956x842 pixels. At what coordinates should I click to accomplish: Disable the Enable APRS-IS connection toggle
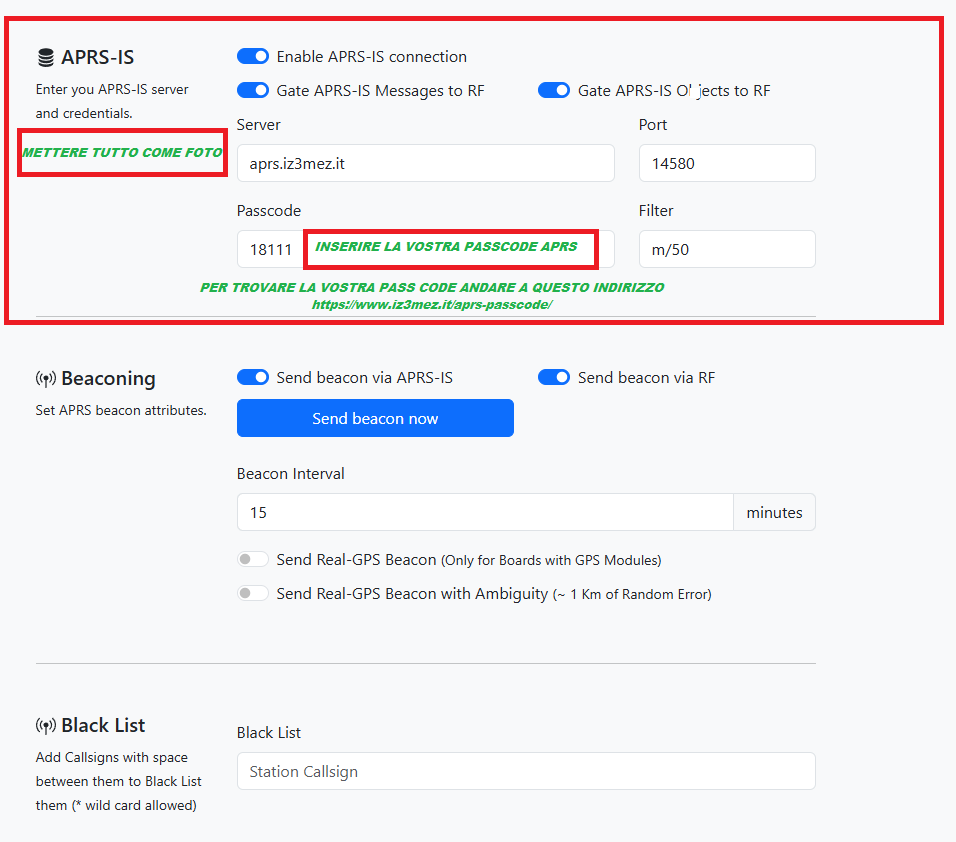(x=253, y=57)
